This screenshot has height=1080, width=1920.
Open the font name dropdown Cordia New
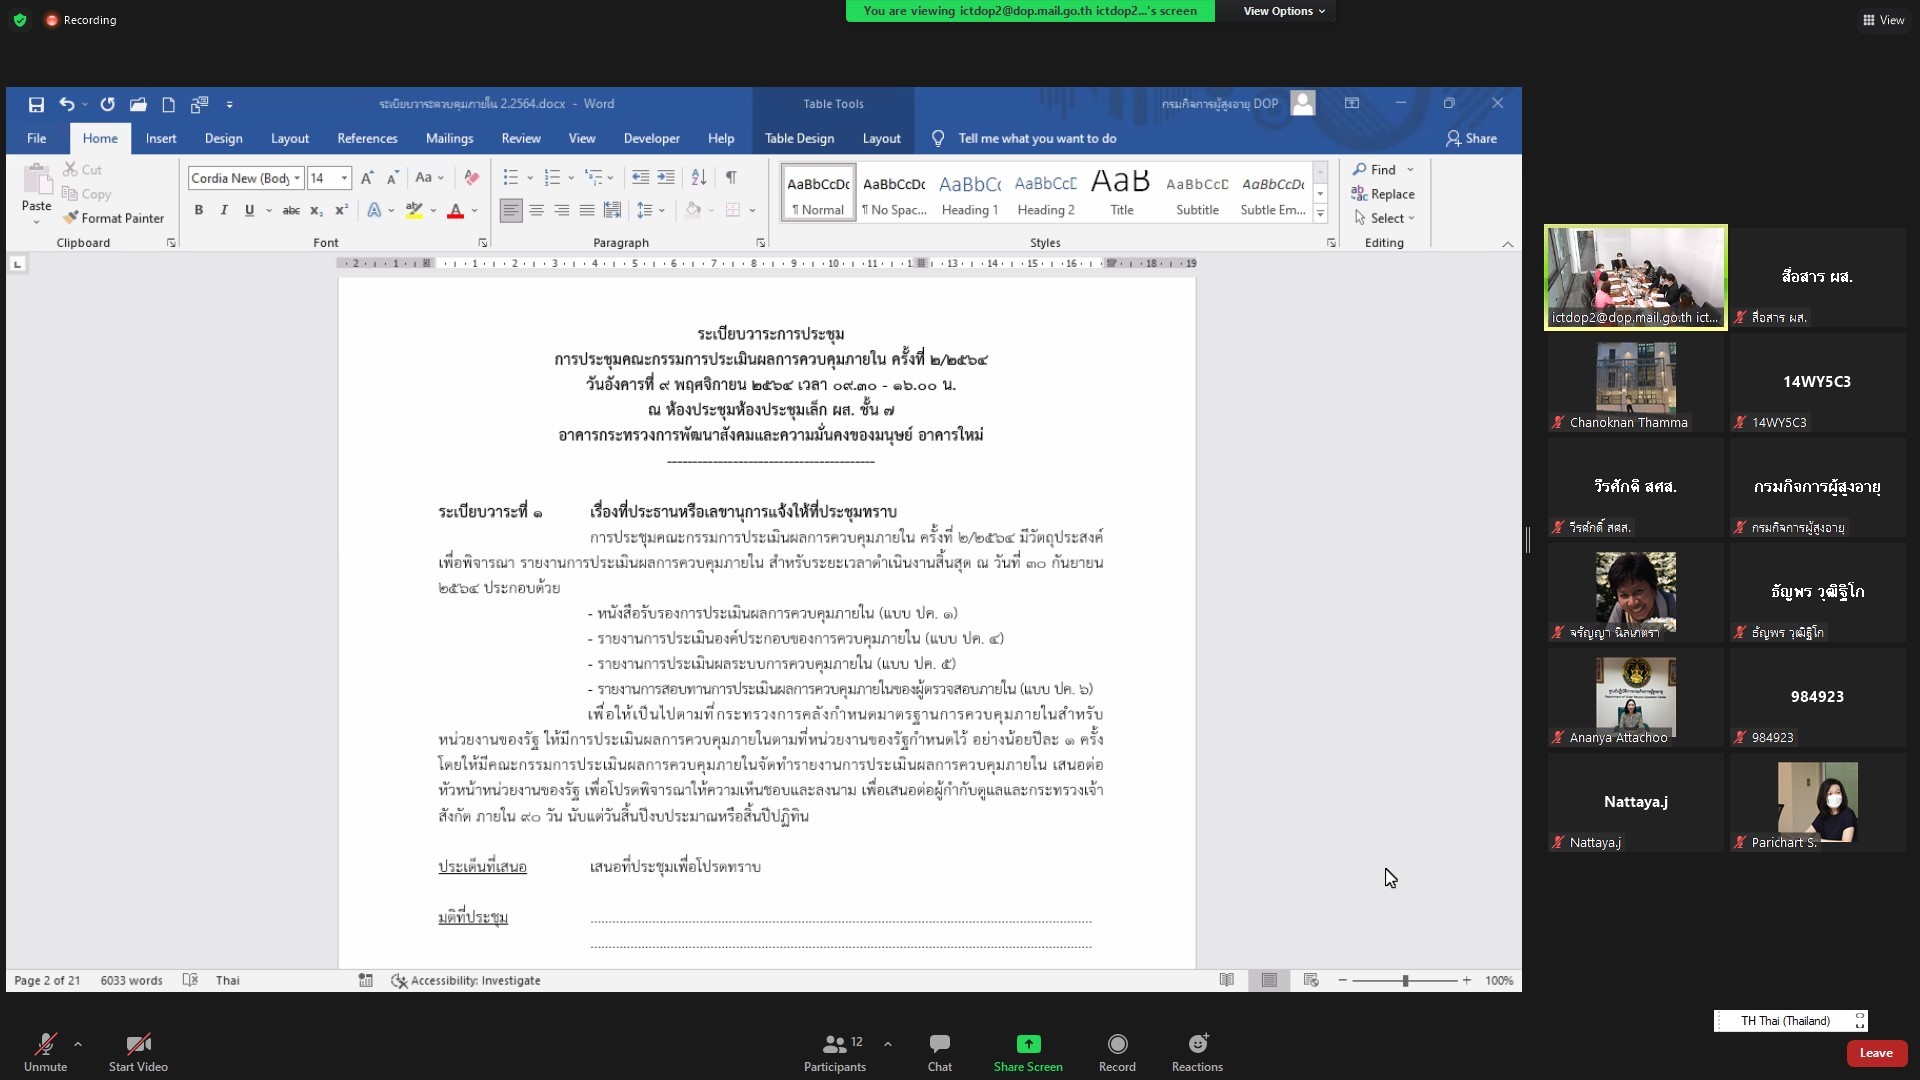coord(297,178)
